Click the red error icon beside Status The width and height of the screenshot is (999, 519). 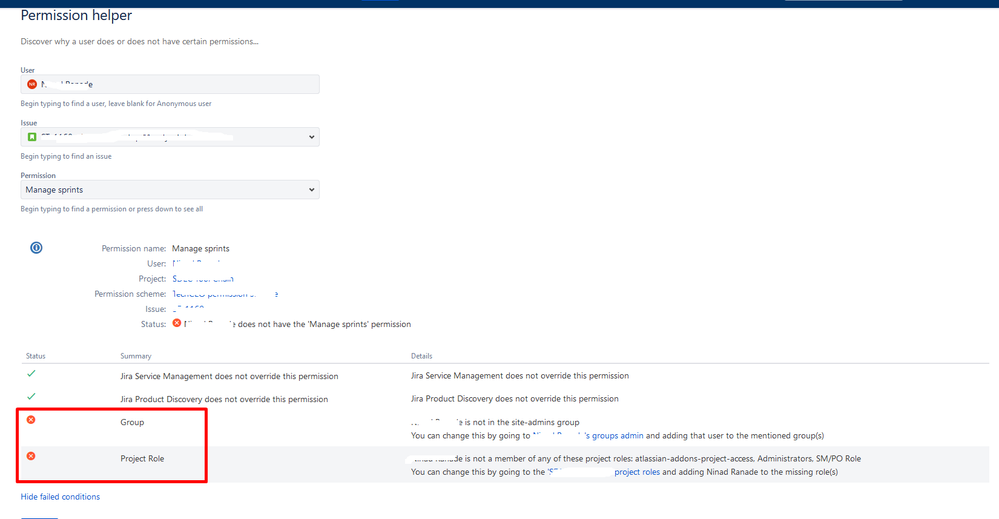pos(177,323)
